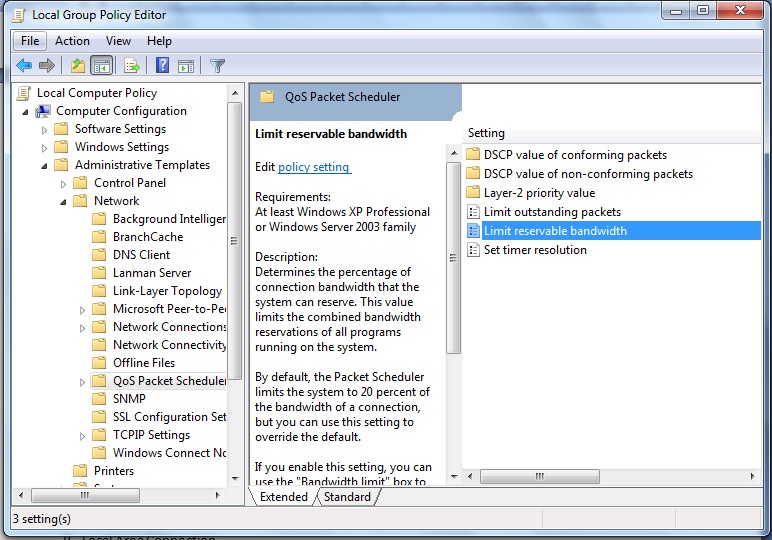Collapse the Administrative Templates node
This screenshot has width=772, height=540.
coord(44,166)
